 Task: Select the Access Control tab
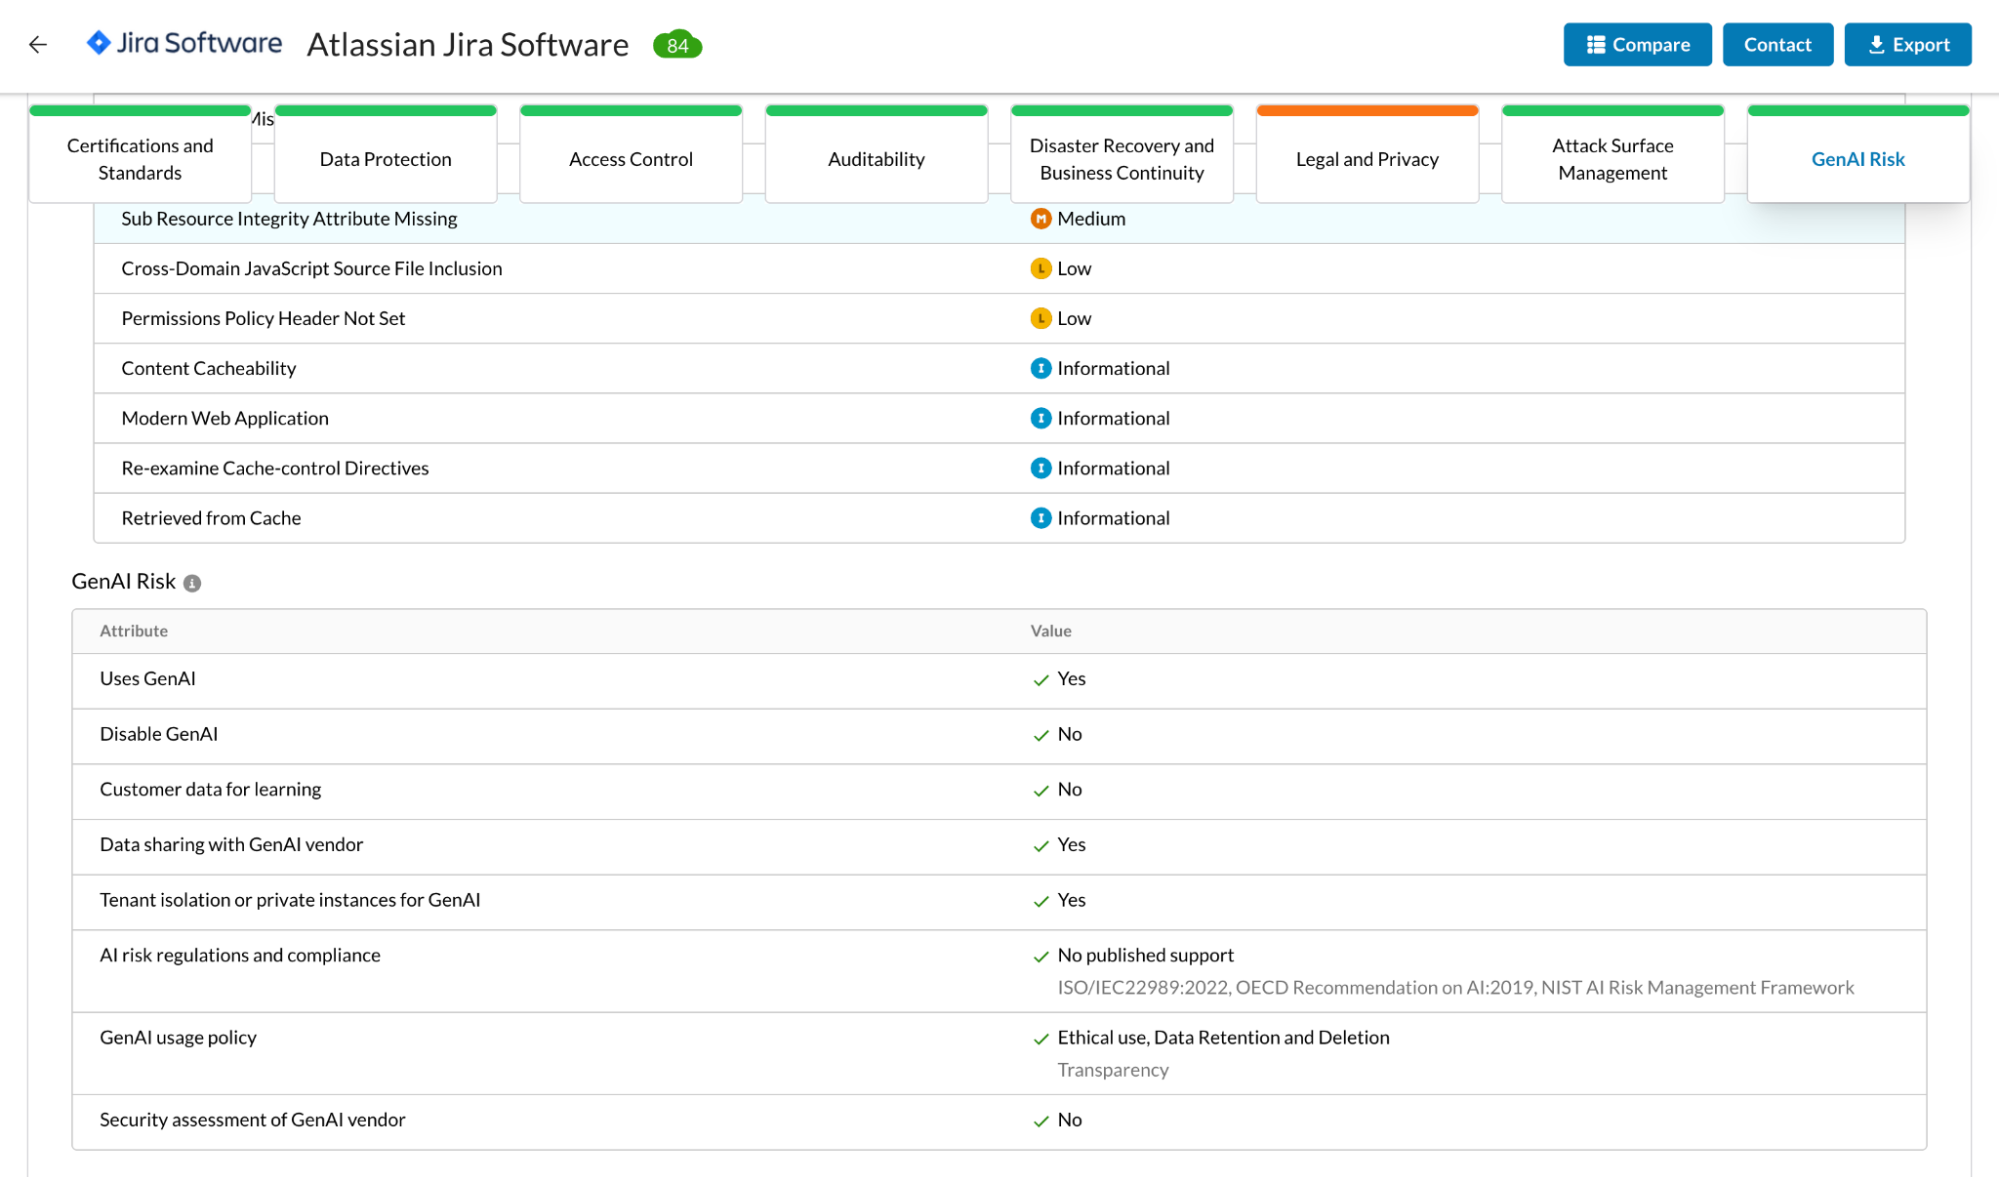(x=631, y=155)
